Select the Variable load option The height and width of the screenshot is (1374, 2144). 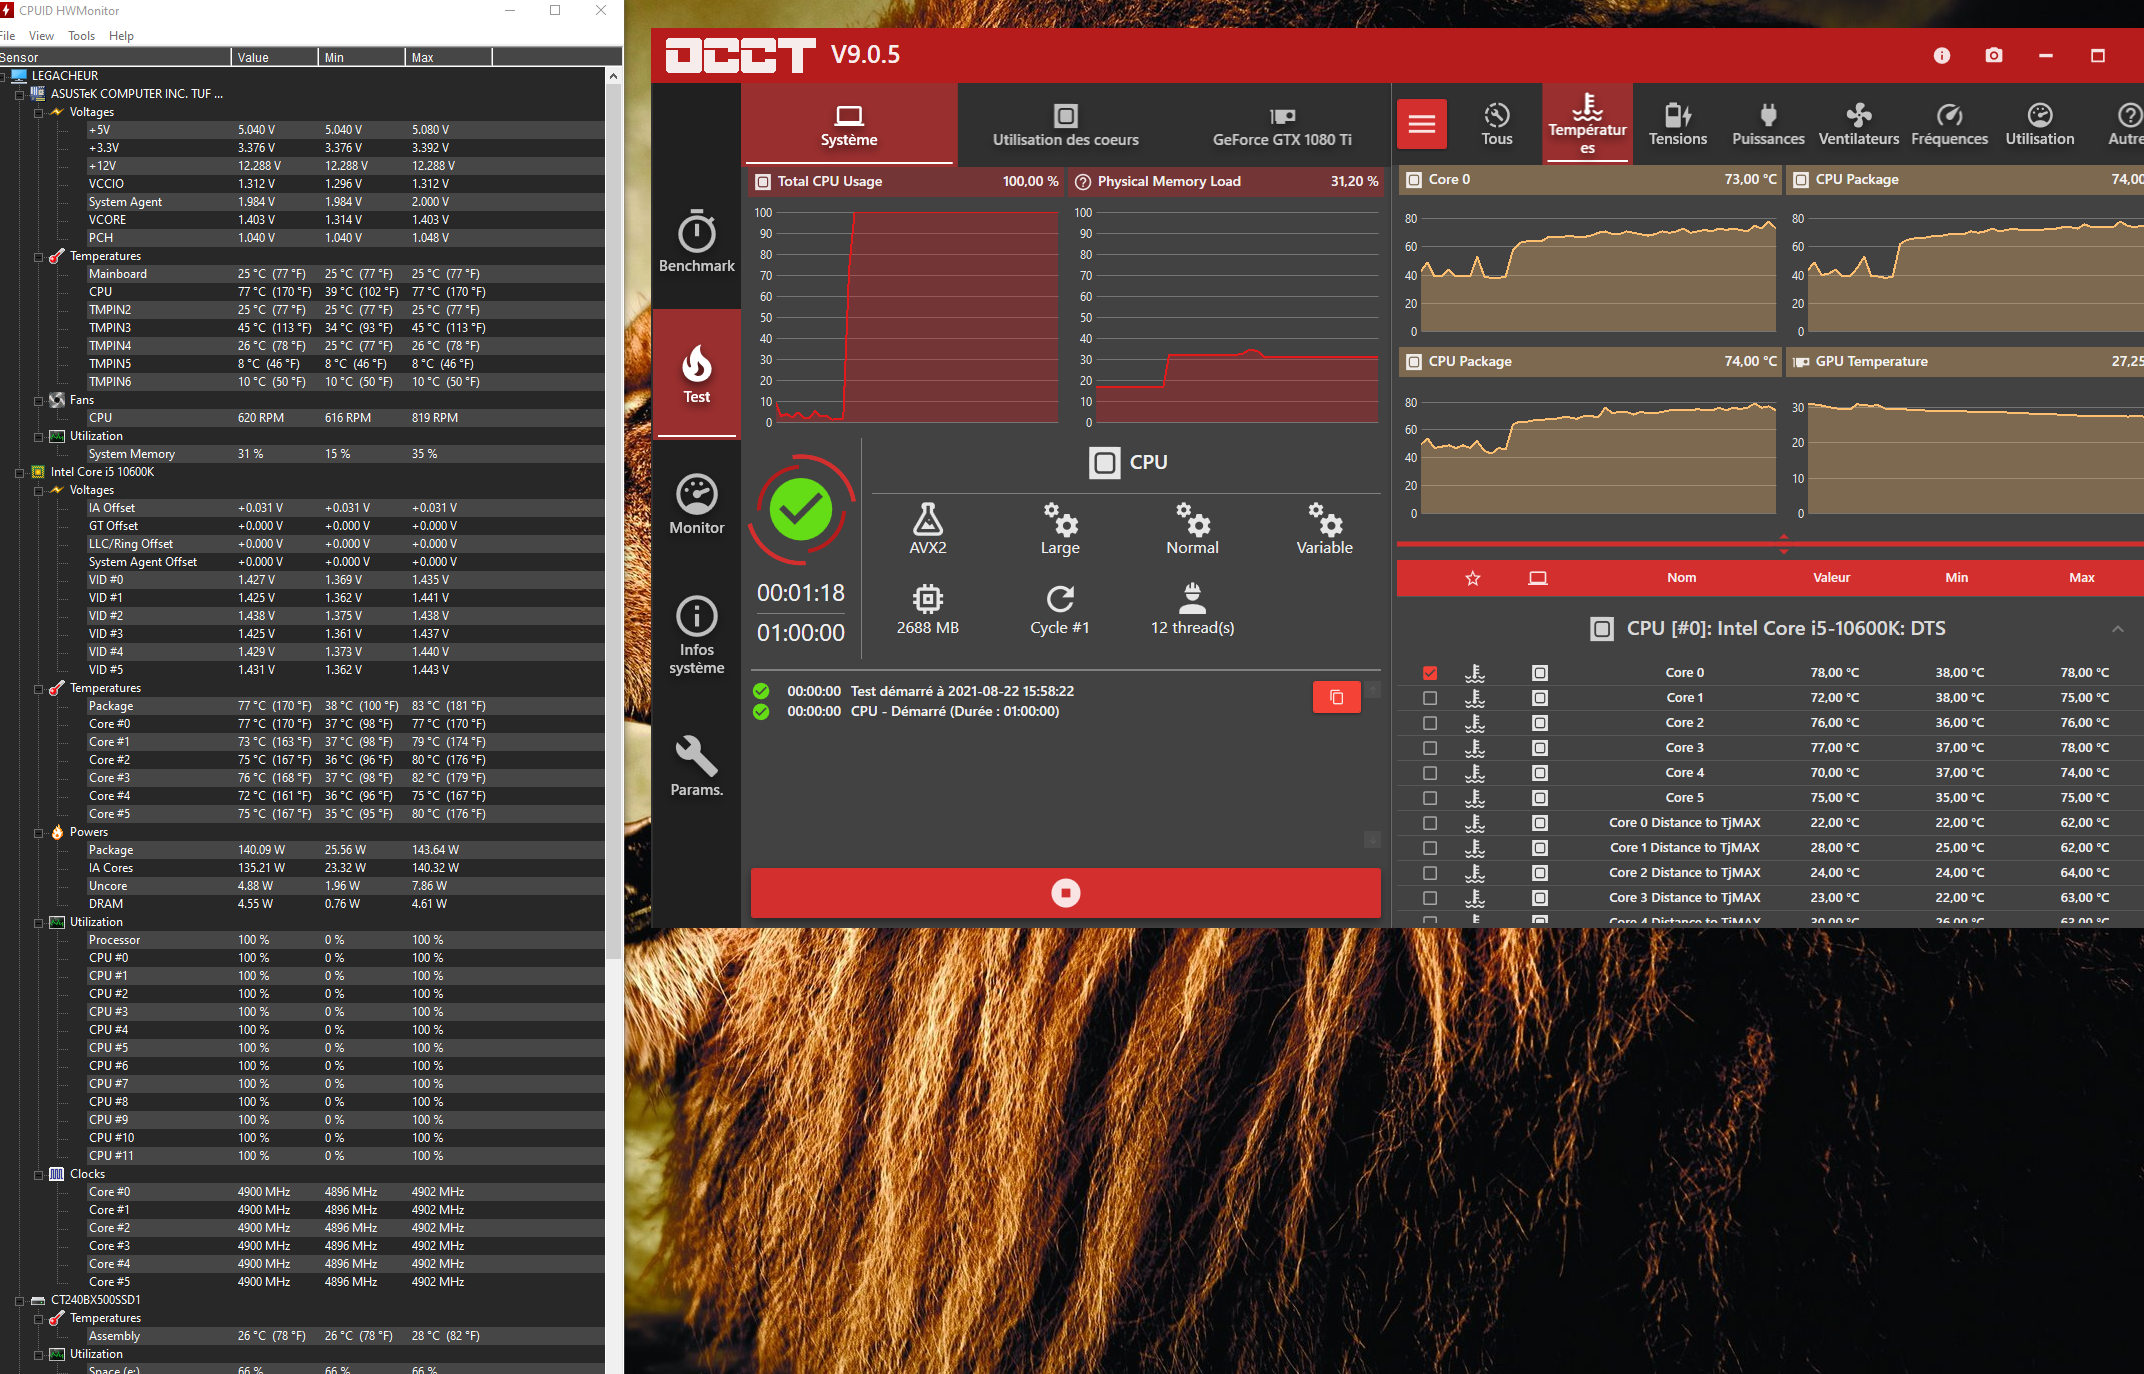pos(1324,529)
